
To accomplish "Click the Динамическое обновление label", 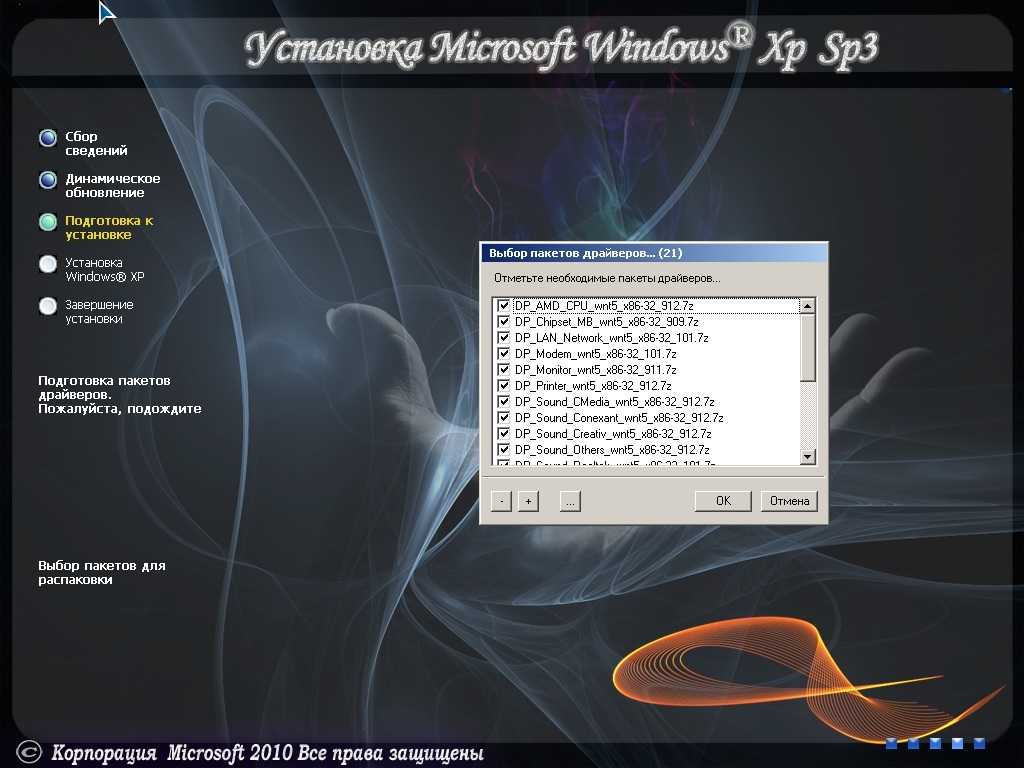I will (x=112, y=185).
